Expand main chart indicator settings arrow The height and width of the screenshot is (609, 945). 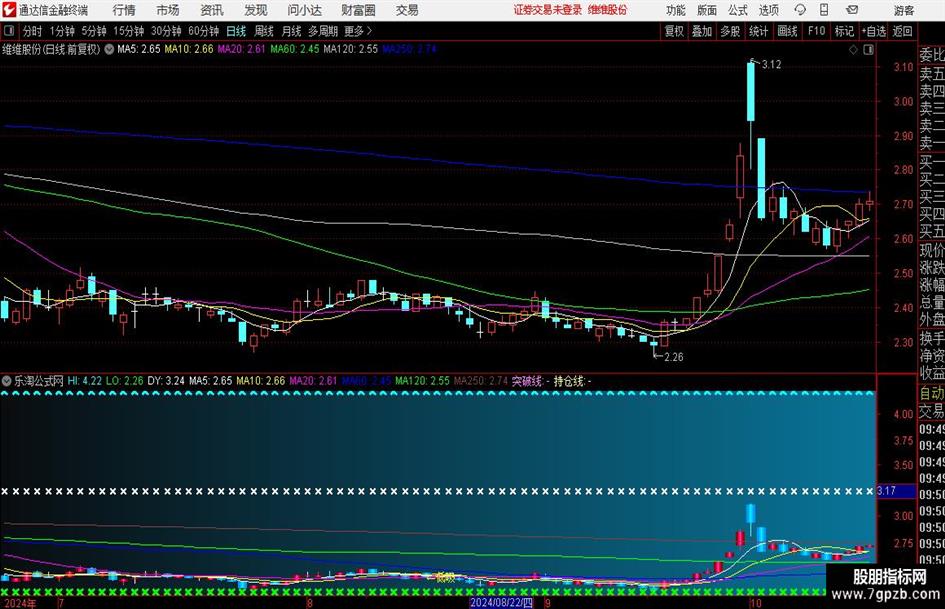[109, 49]
